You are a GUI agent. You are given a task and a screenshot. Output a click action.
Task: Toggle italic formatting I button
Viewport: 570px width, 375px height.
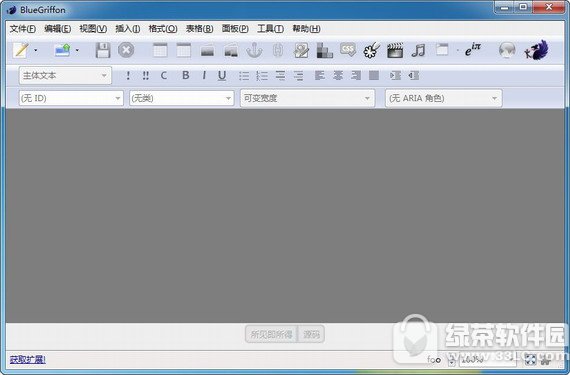point(204,75)
